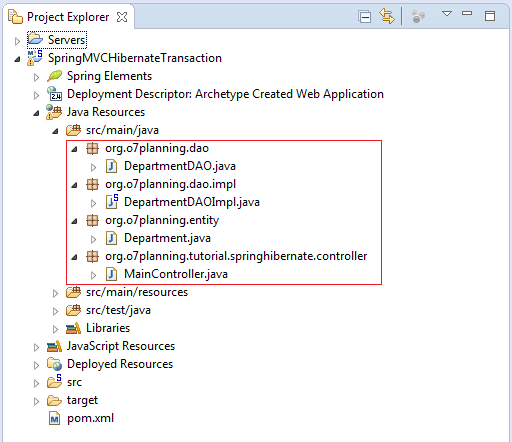The image size is (512, 442).
Task: Click the focus on working set icon
Action: (418, 17)
